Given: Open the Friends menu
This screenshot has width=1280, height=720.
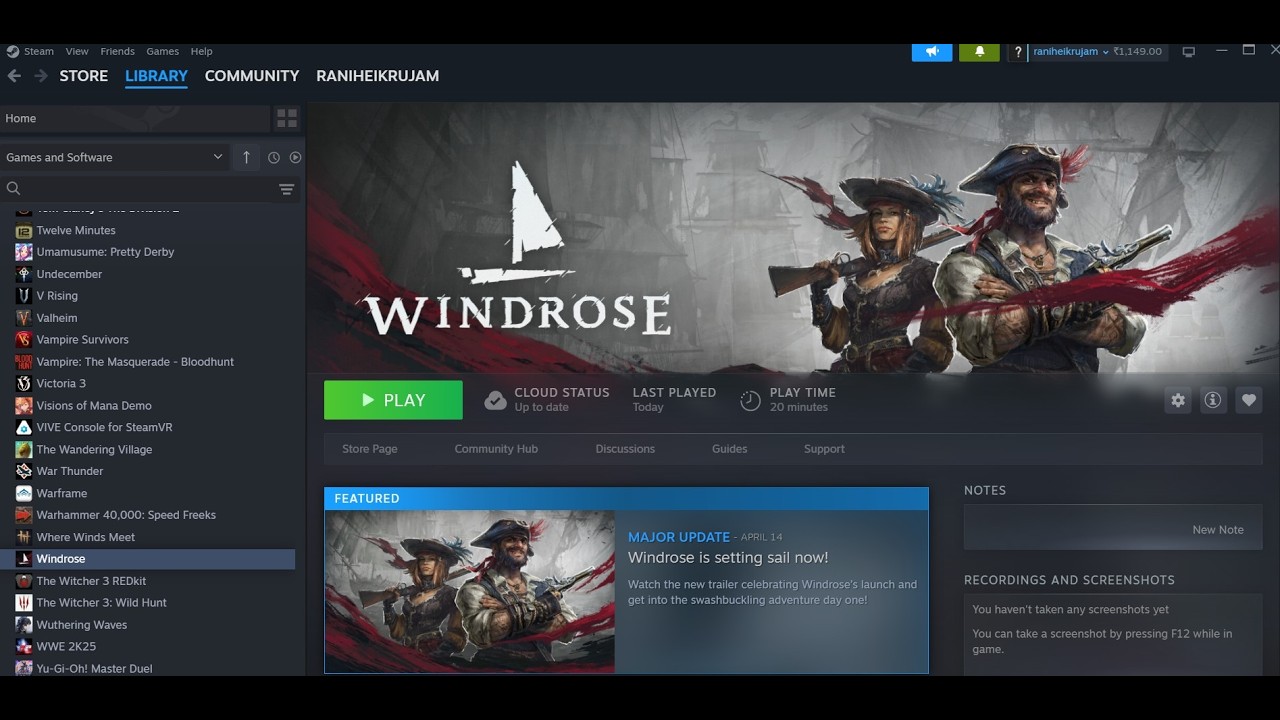Looking at the screenshot, I should 117,52.
